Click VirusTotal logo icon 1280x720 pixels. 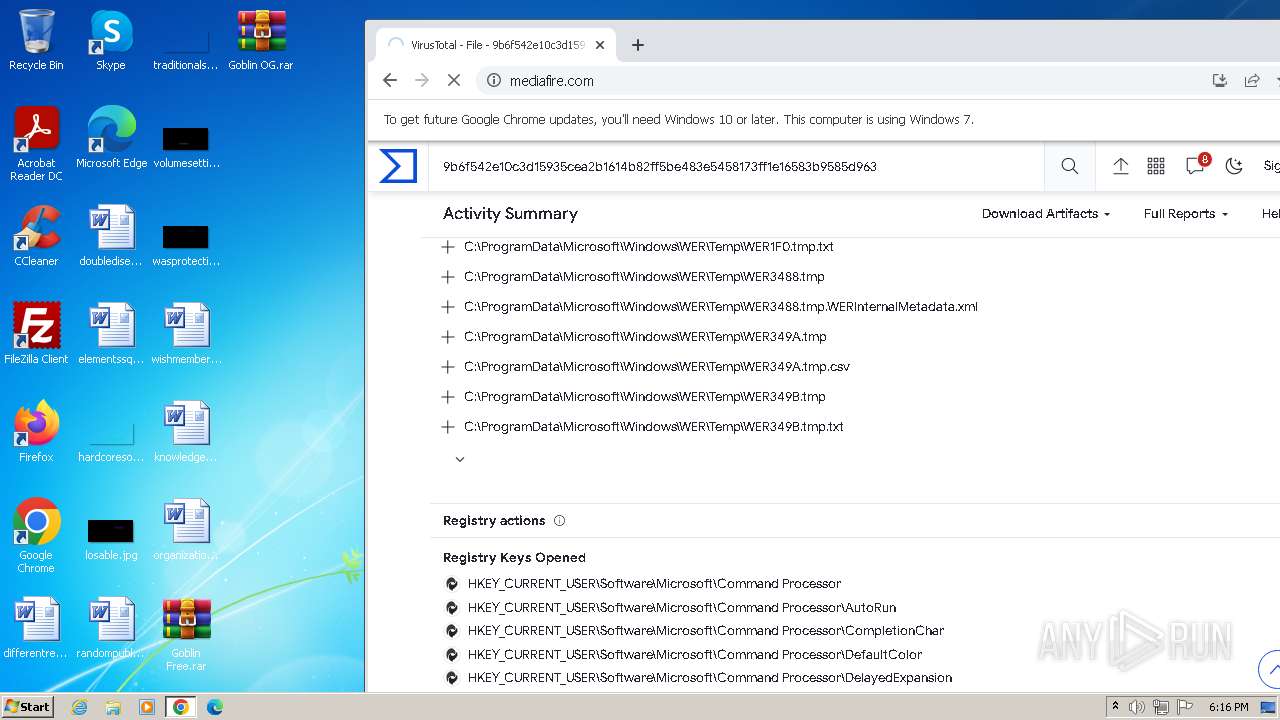[x=398, y=166]
